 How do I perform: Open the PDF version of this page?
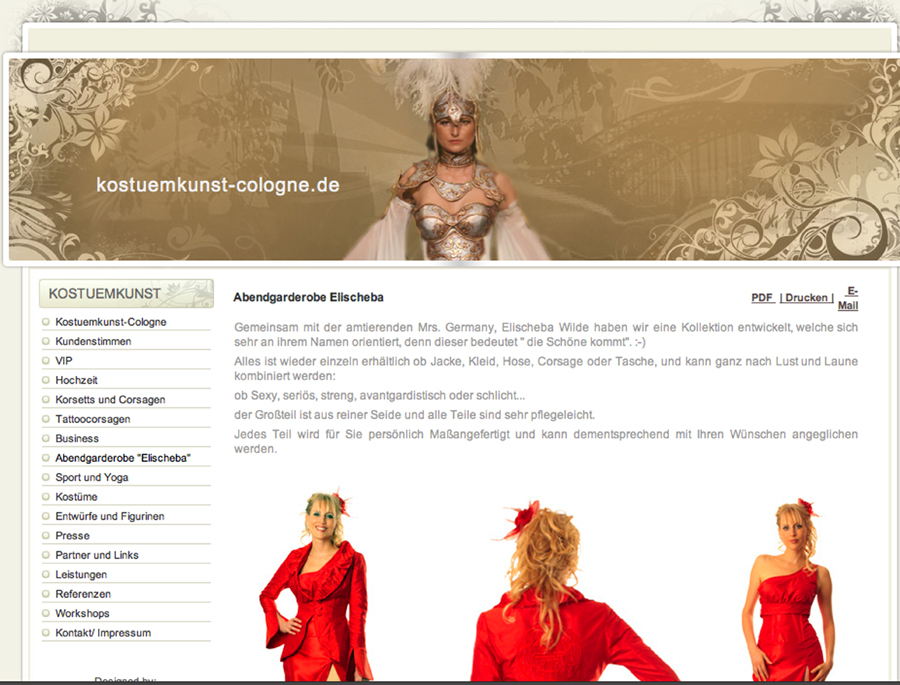[x=762, y=297]
